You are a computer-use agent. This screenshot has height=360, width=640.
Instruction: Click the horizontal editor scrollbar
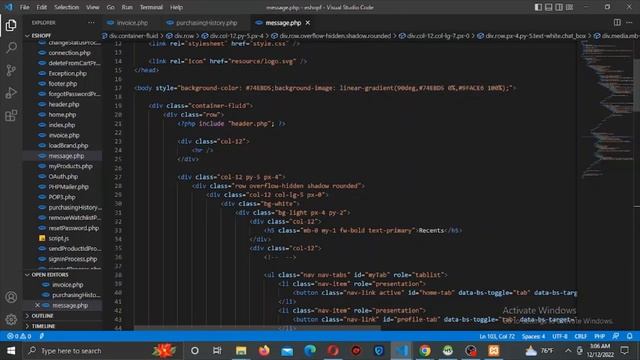pos(257,328)
